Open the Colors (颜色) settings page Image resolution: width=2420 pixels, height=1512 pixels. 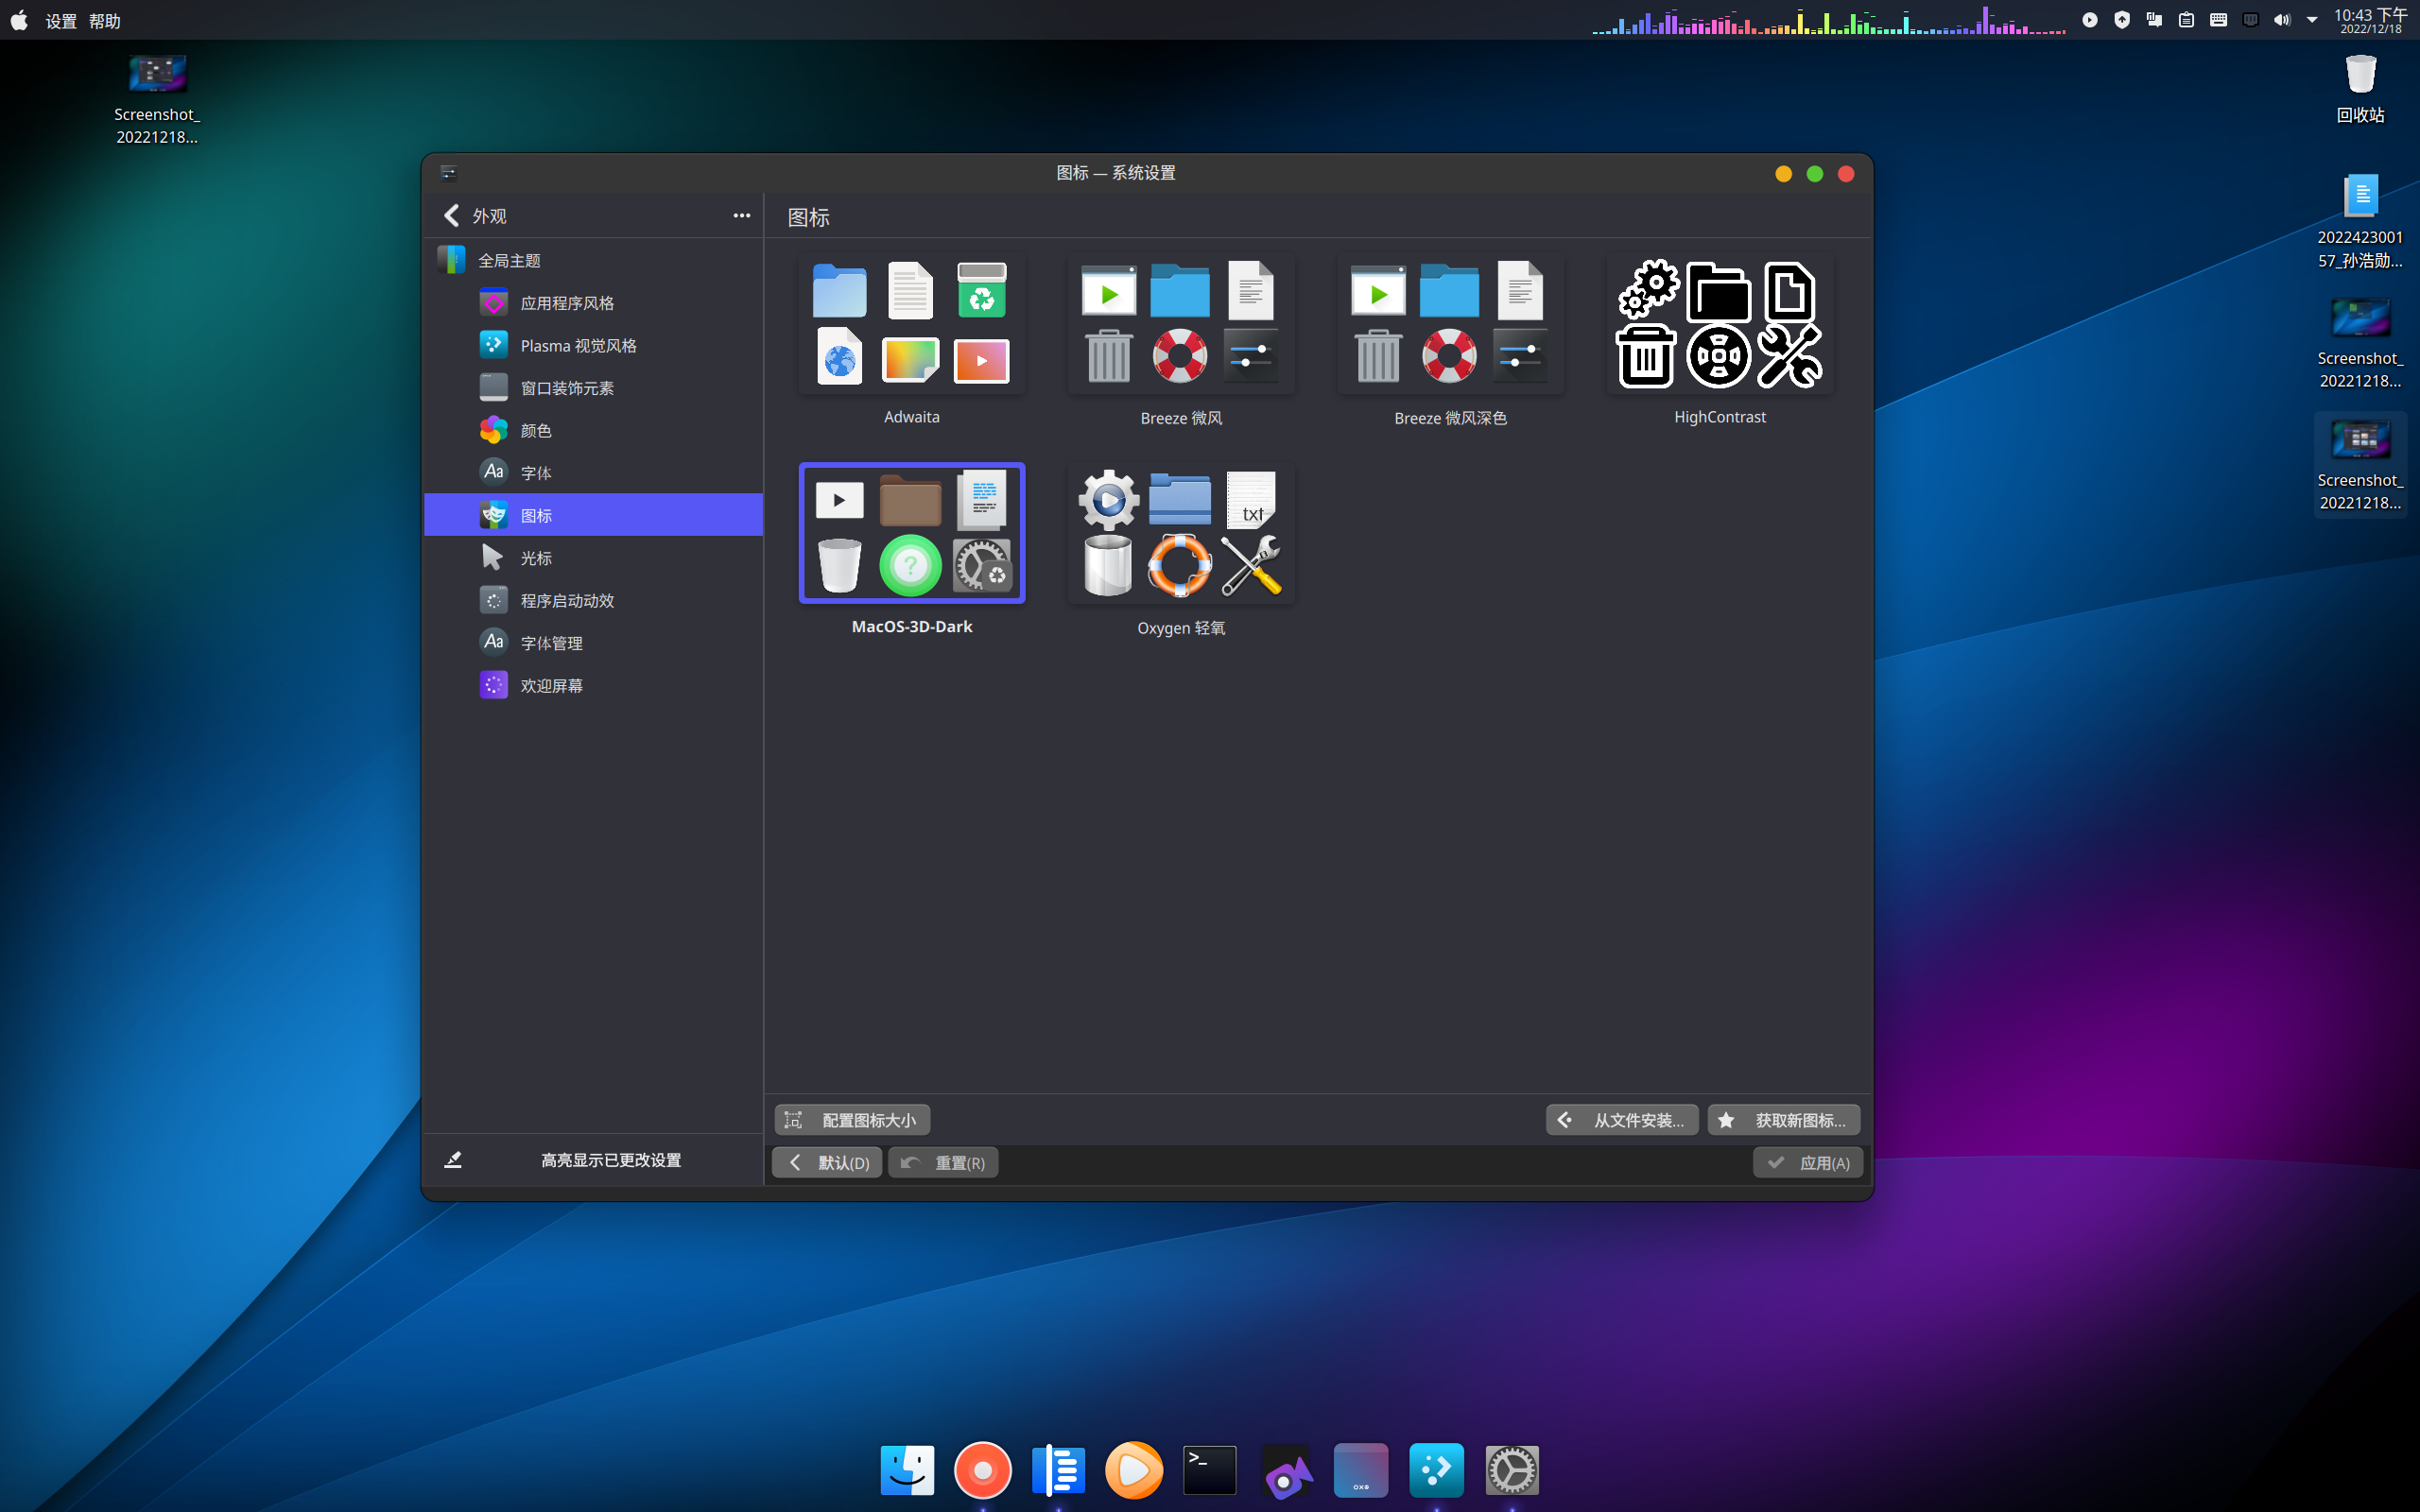click(535, 431)
